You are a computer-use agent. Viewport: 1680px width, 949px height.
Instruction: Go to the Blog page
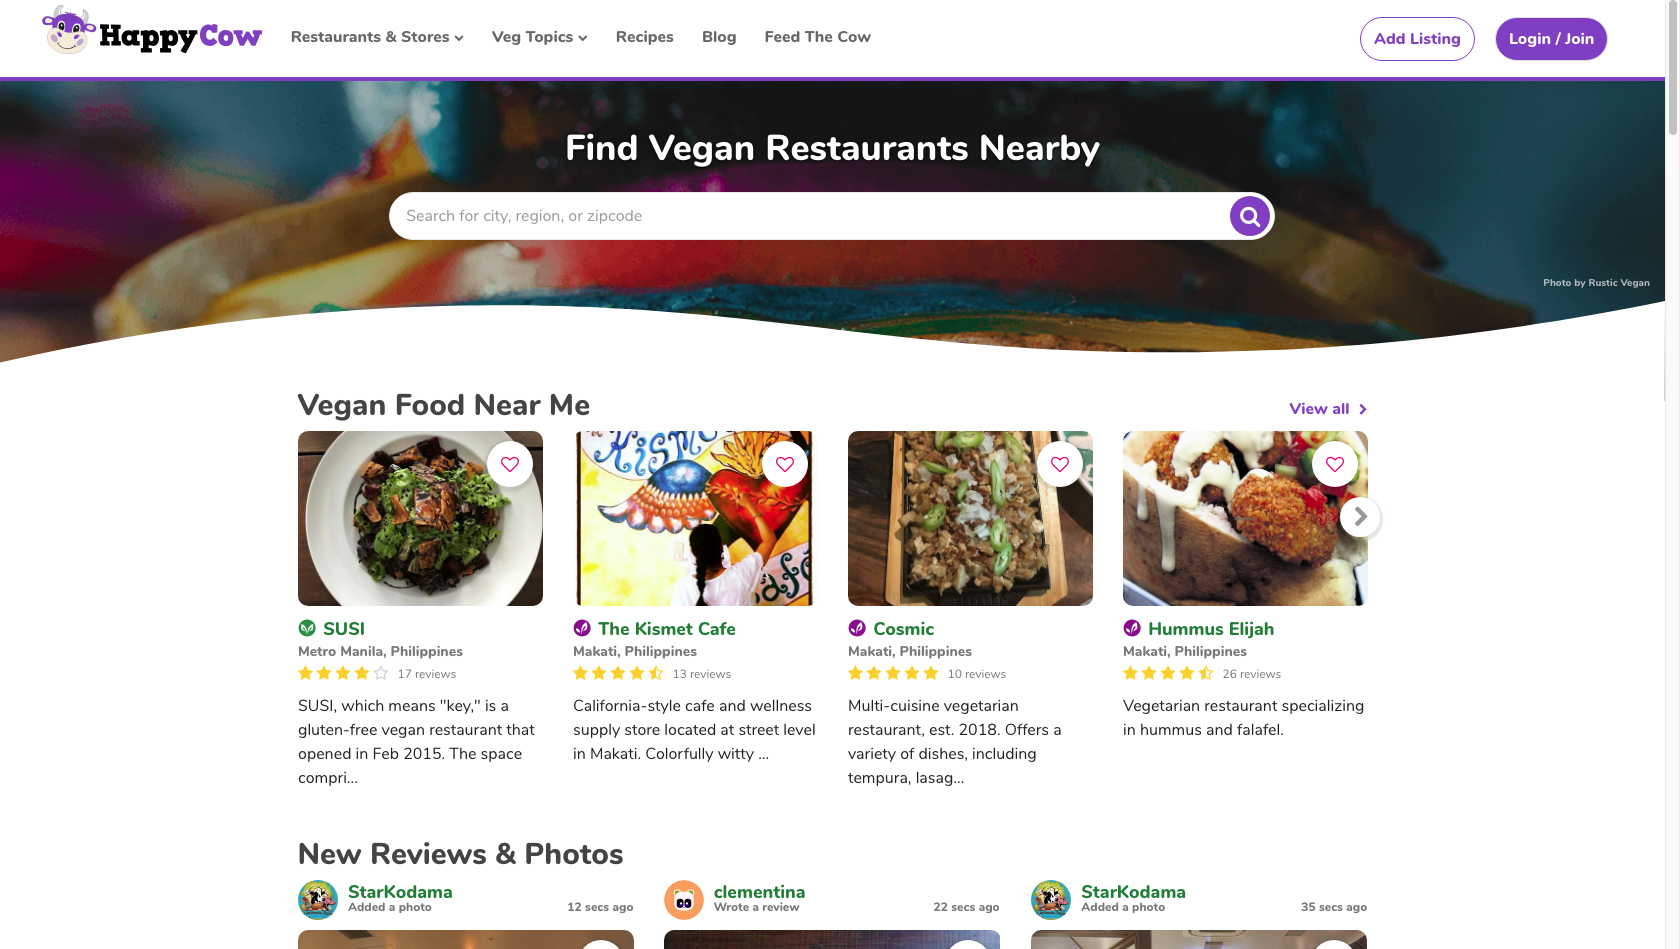pyautogui.click(x=719, y=37)
